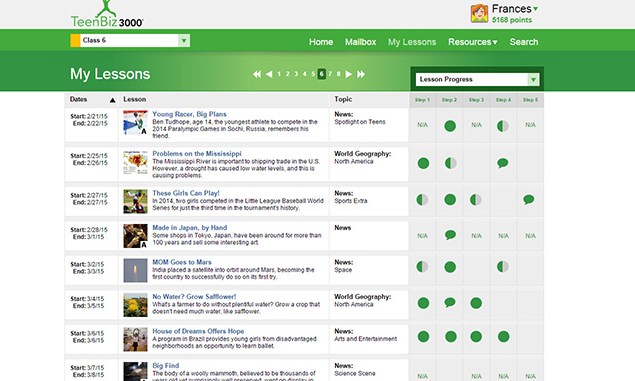
Task: Open lesson House of Dreams Offers Hope
Action: [x=198, y=331]
